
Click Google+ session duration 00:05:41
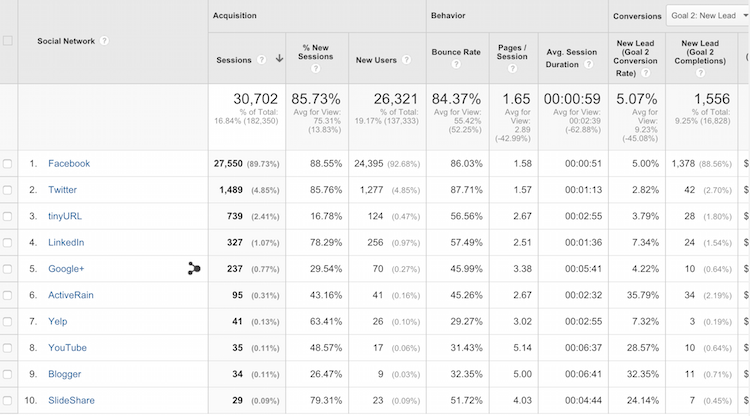(x=583, y=269)
